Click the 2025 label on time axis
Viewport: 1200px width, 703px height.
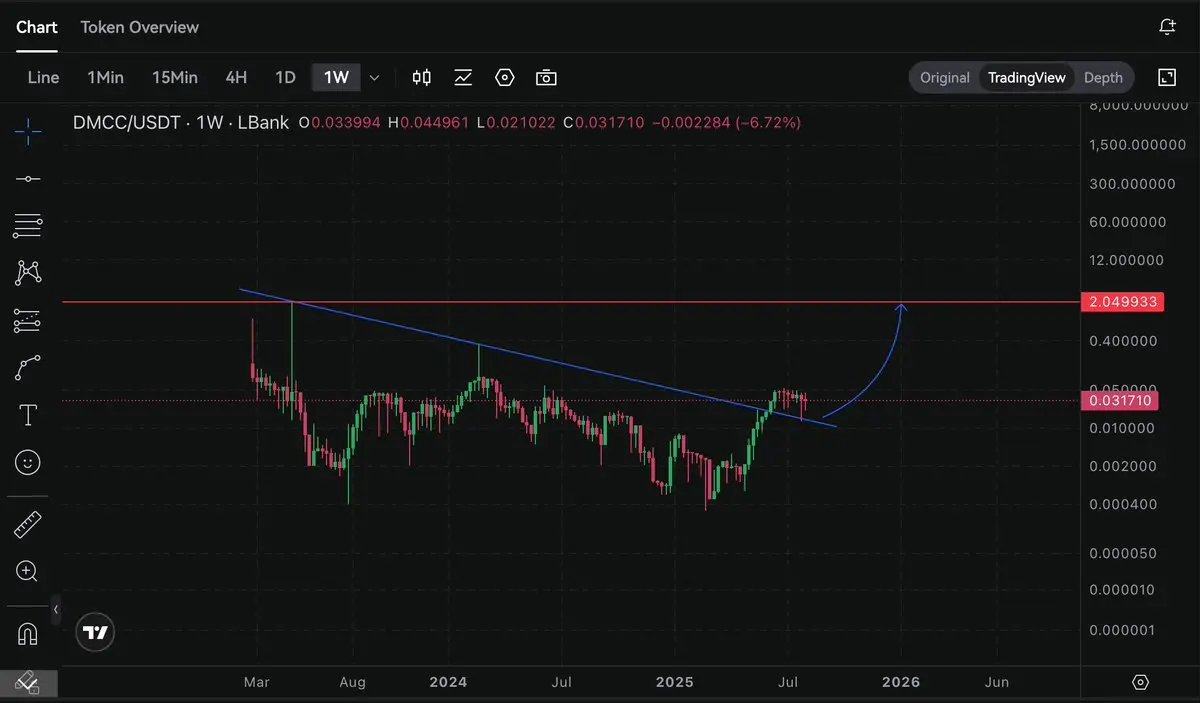[675, 682]
